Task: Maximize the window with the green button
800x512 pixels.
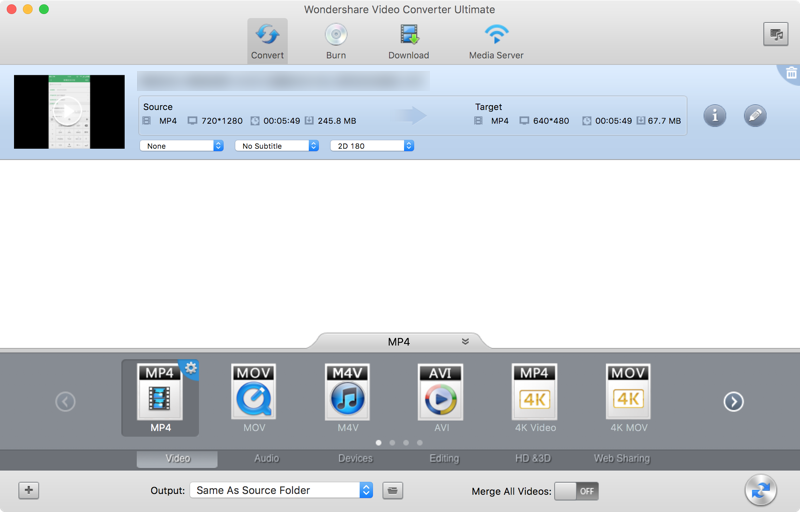Action: [44, 9]
